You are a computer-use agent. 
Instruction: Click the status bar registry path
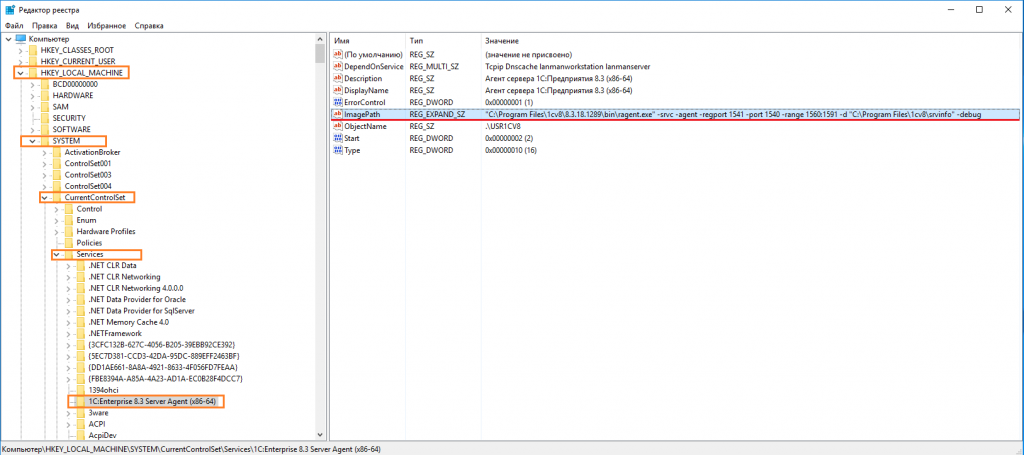191,449
